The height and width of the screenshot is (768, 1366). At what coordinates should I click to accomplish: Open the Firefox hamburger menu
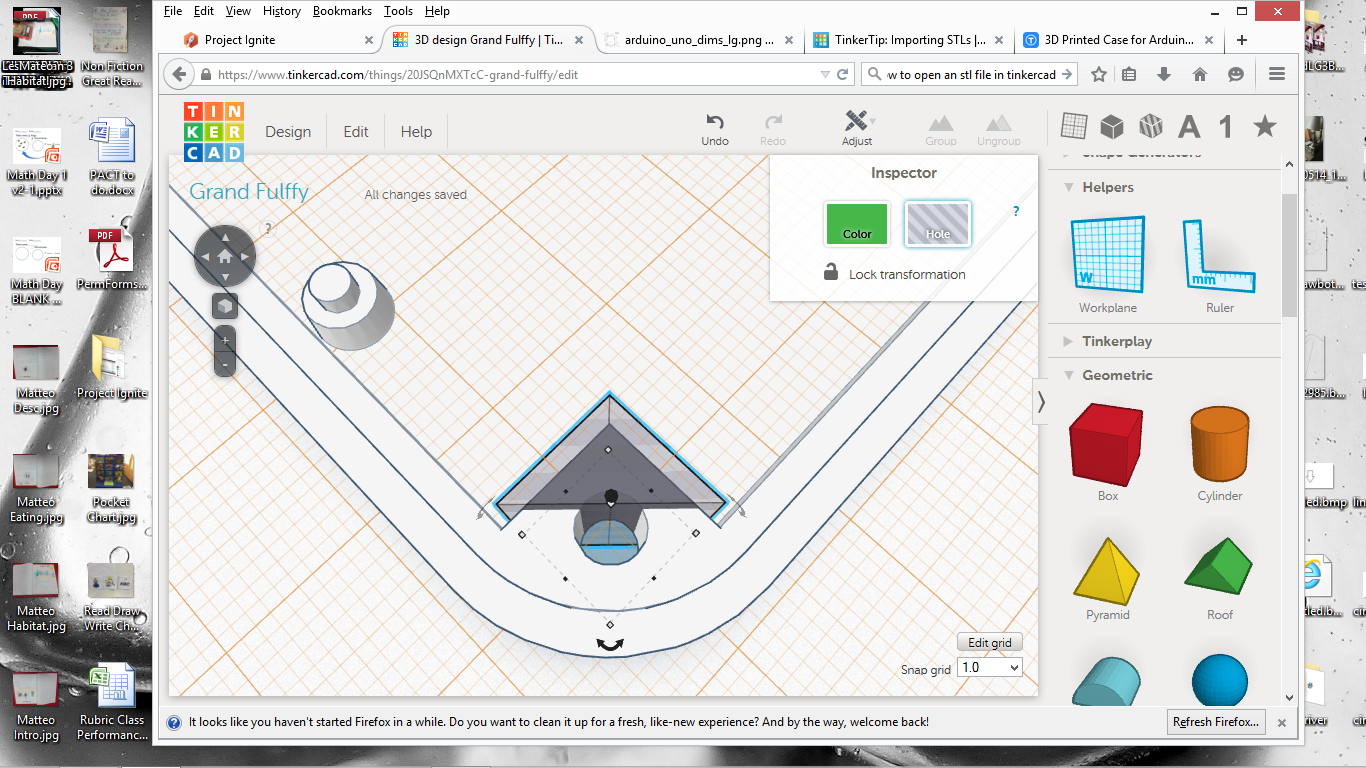(x=1277, y=74)
